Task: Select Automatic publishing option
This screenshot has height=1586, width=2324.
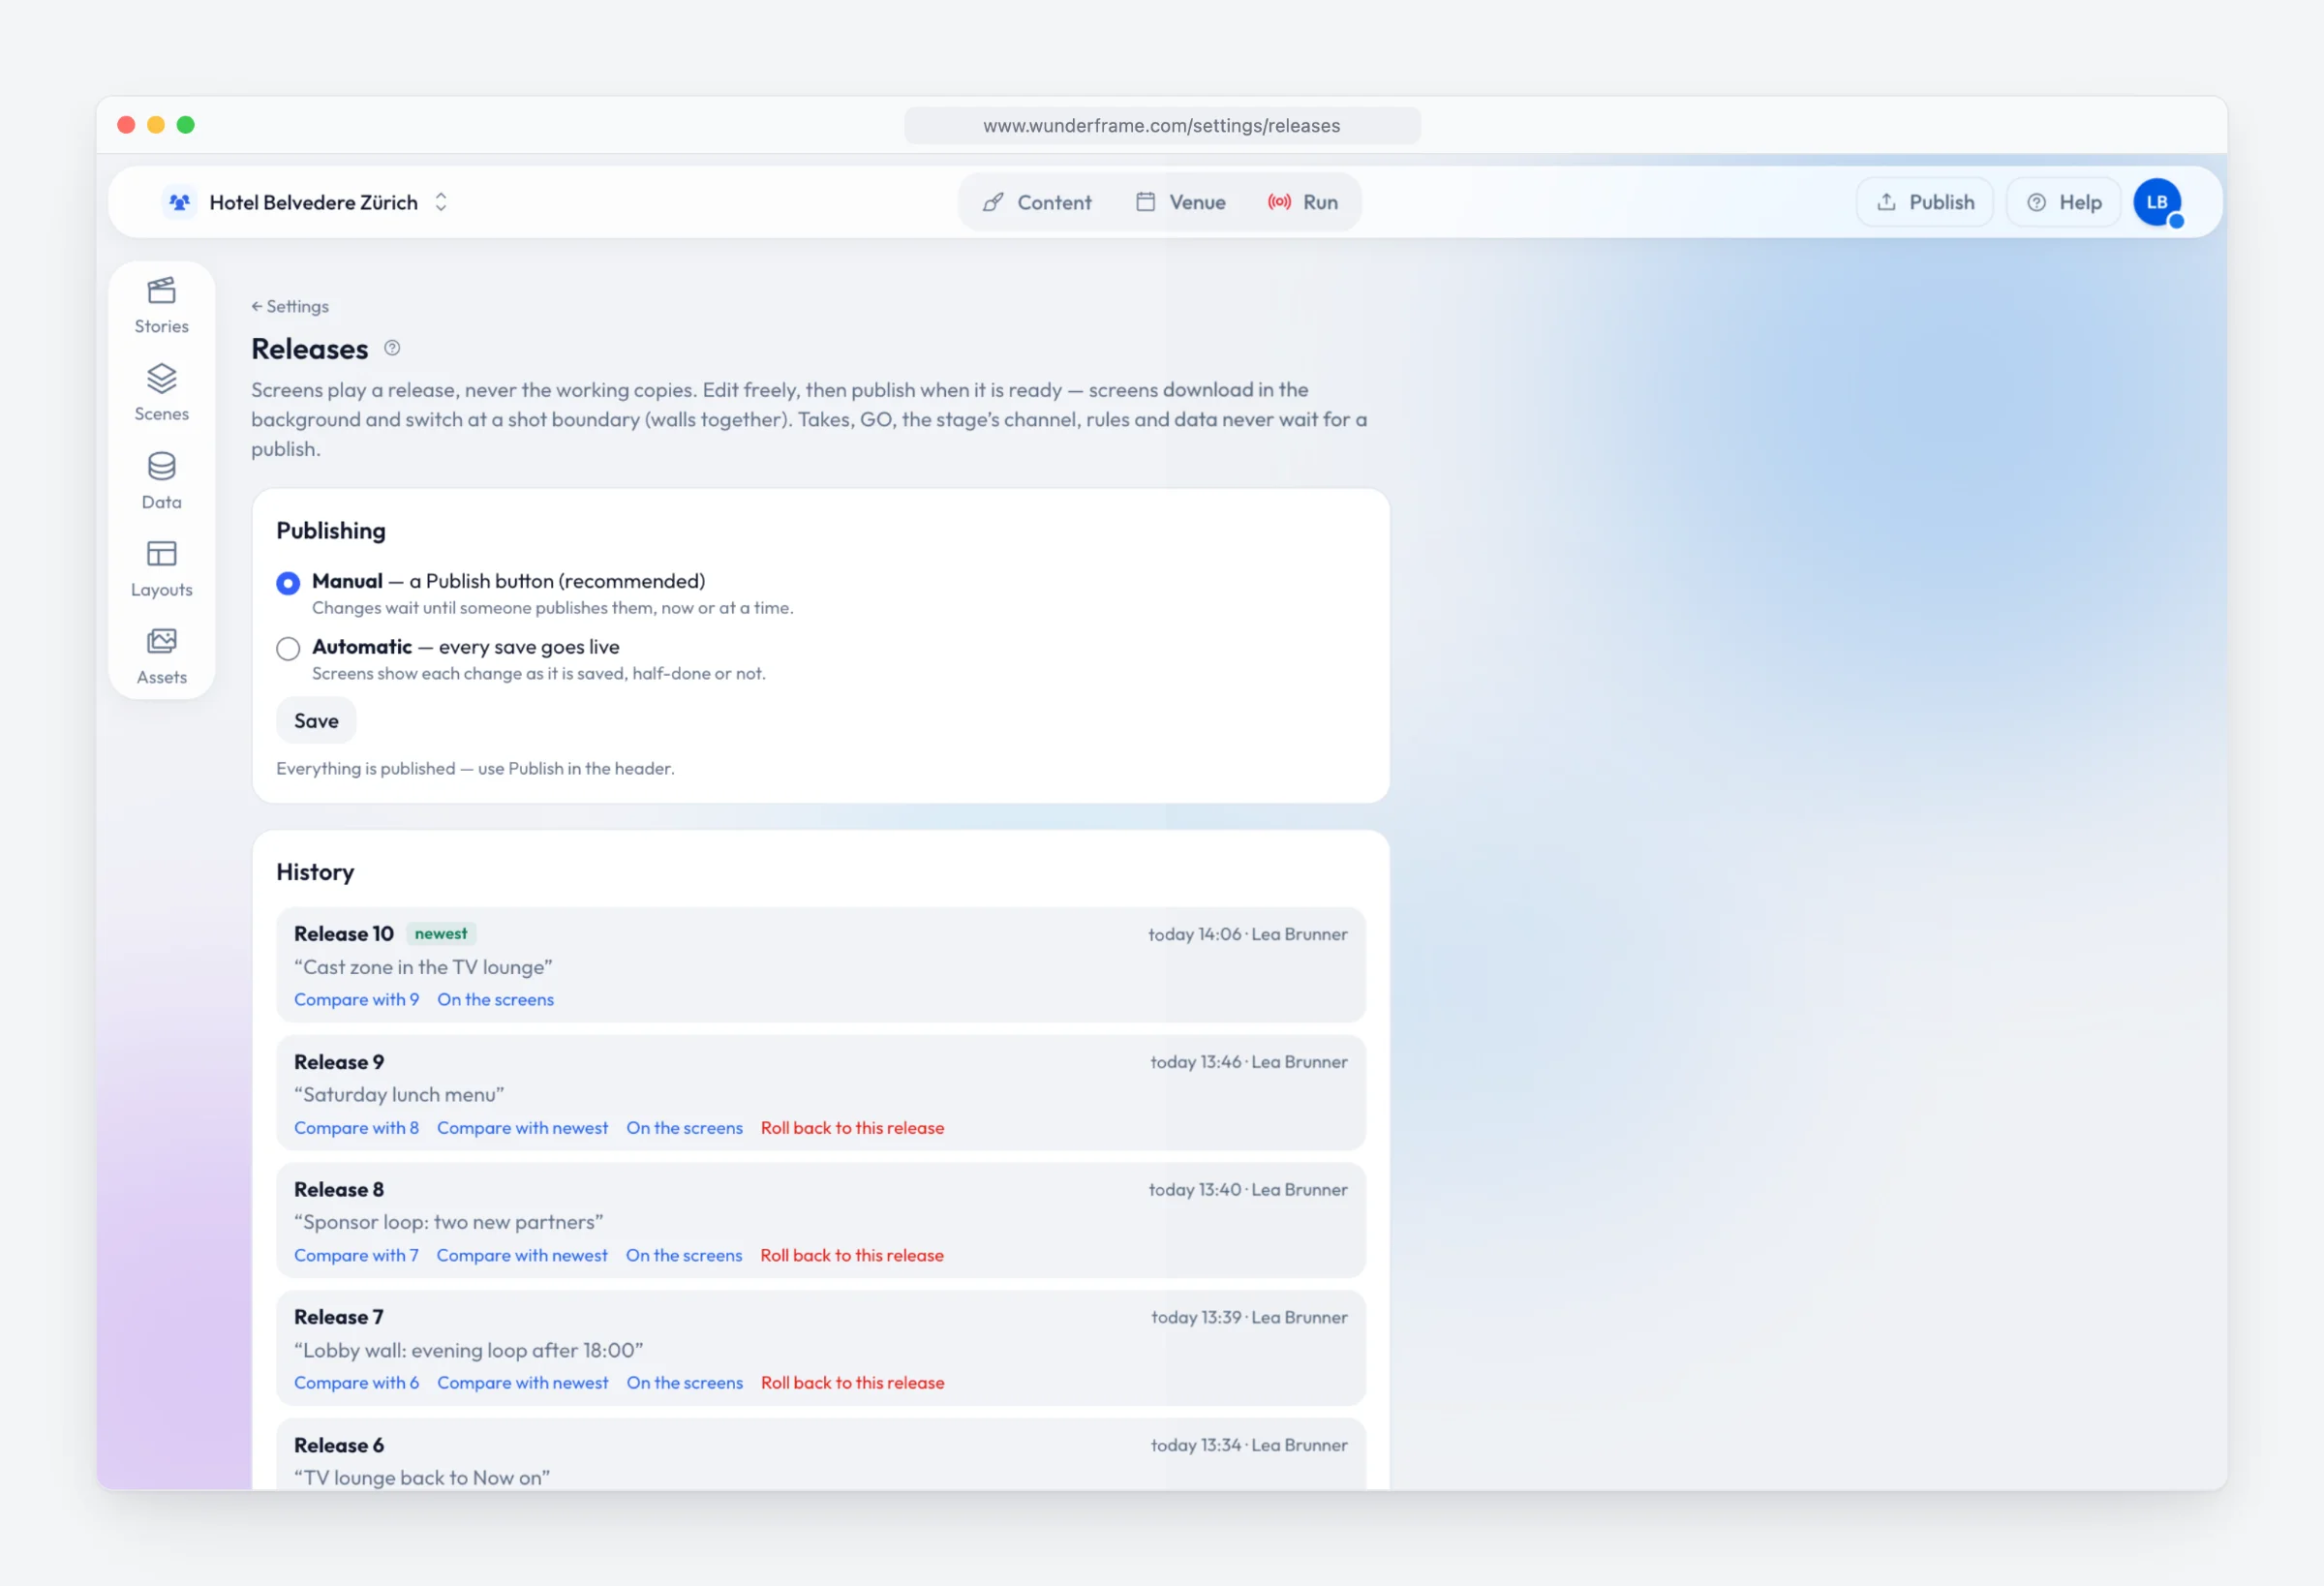Action: 288,649
